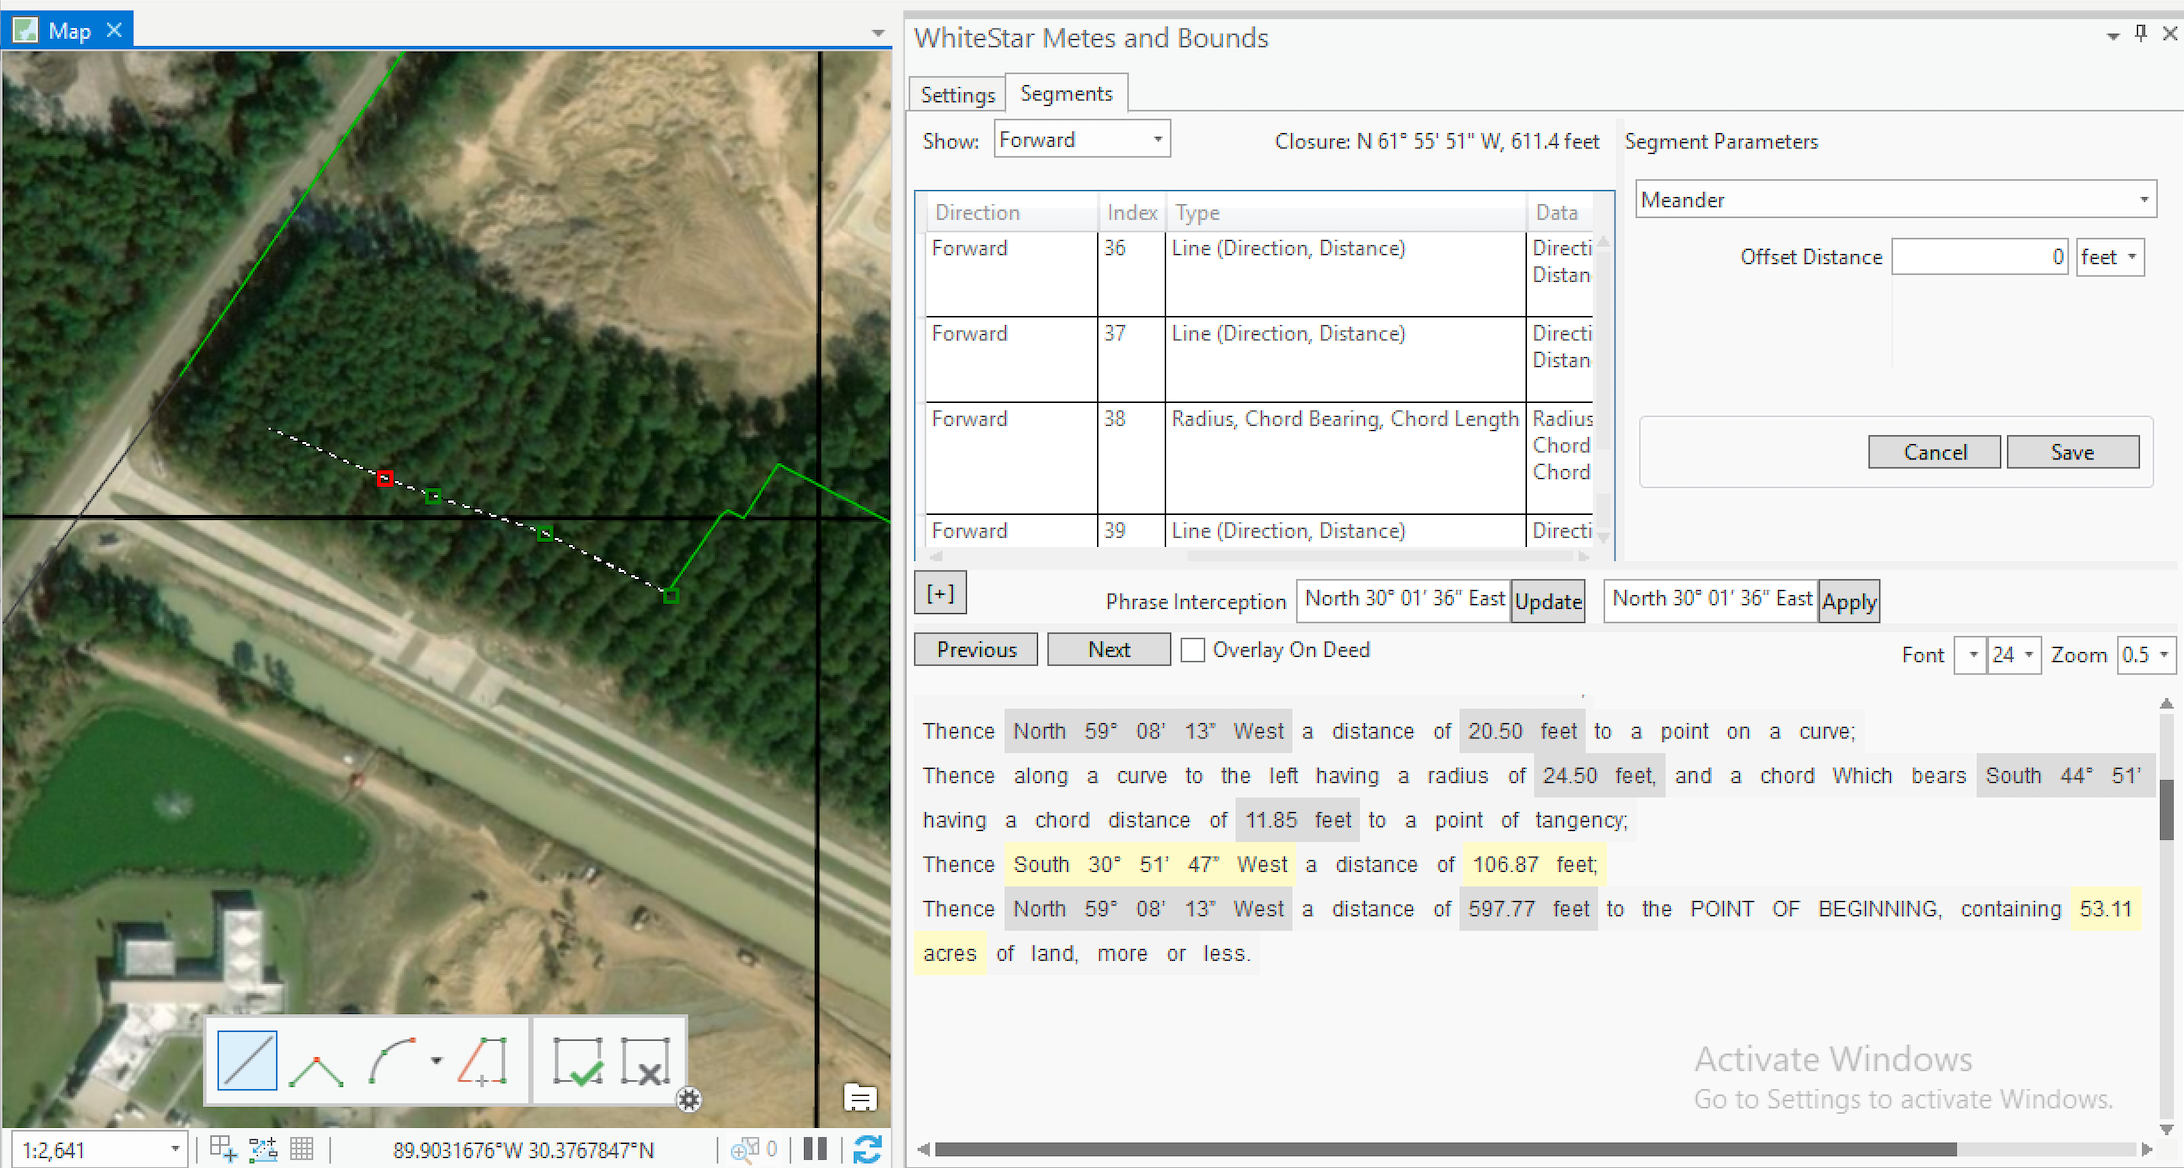Refresh the map view

867,1149
